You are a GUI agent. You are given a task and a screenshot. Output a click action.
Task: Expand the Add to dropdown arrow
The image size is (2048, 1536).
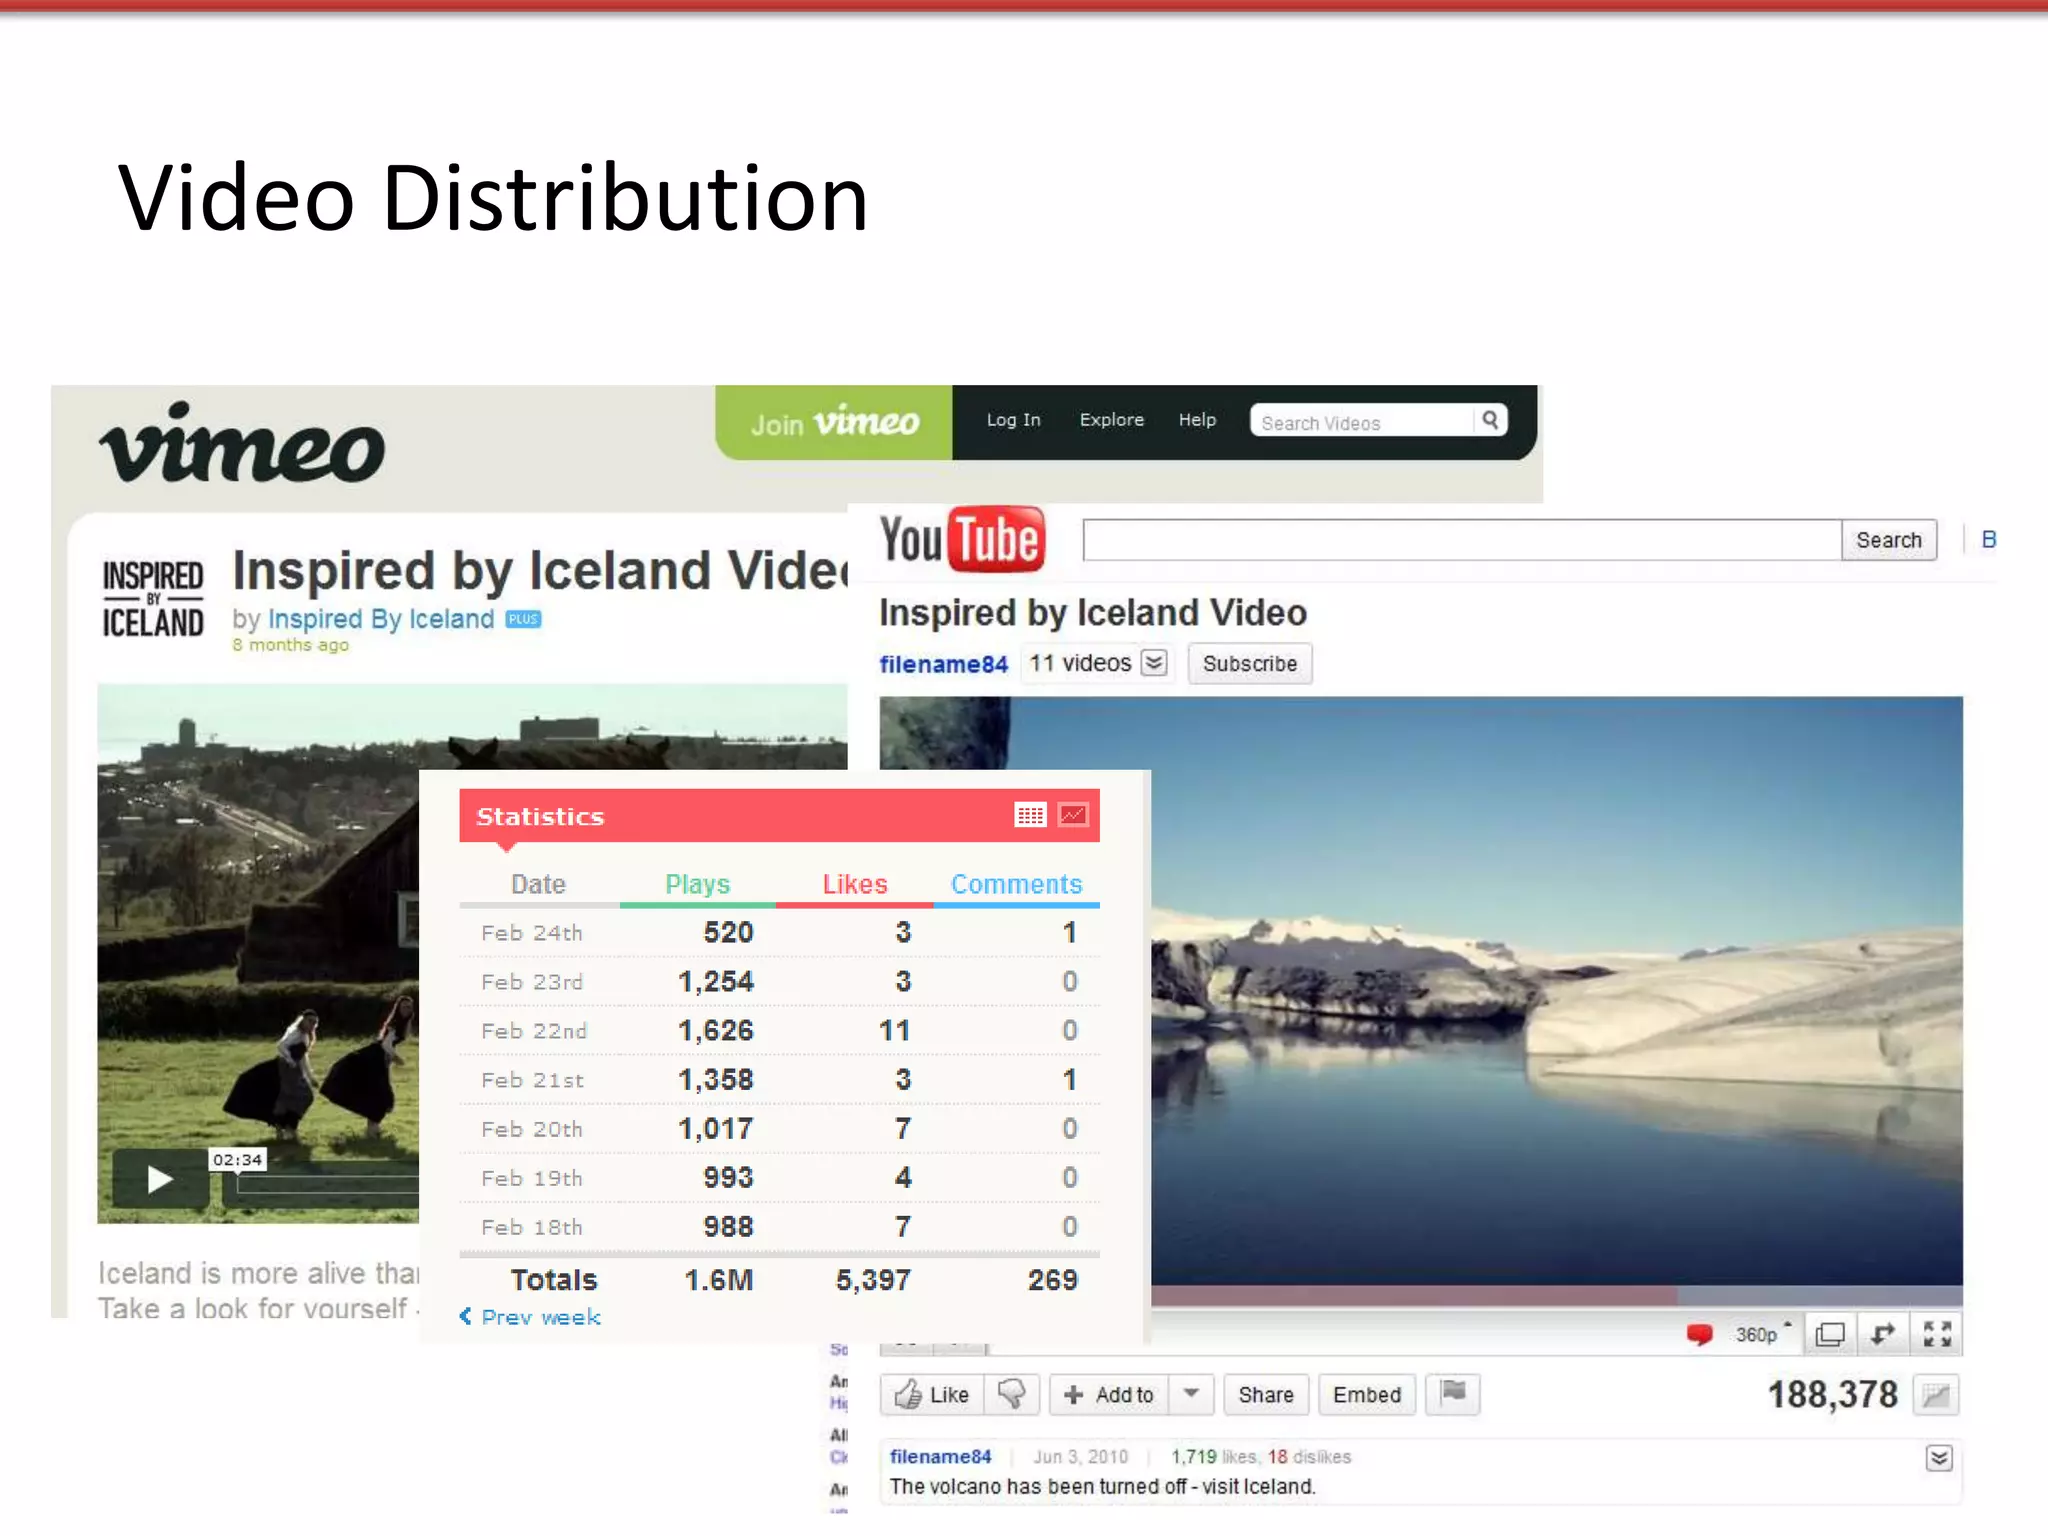point(1191,1395)
